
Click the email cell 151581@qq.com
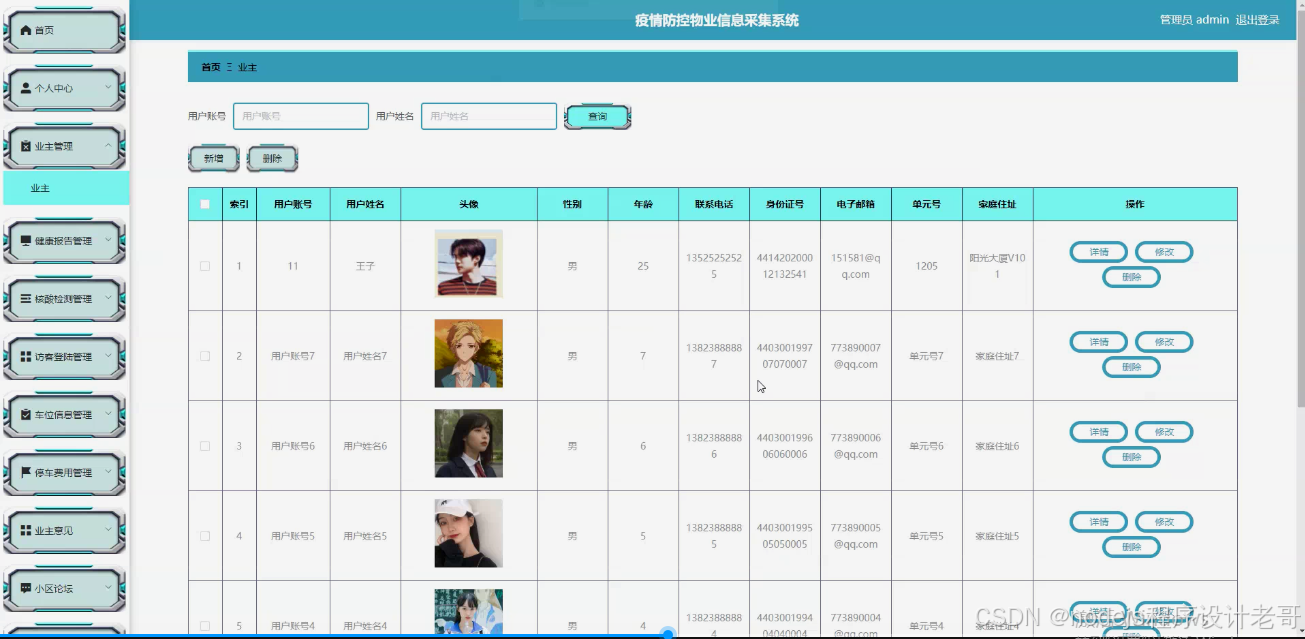click(856, 266)
